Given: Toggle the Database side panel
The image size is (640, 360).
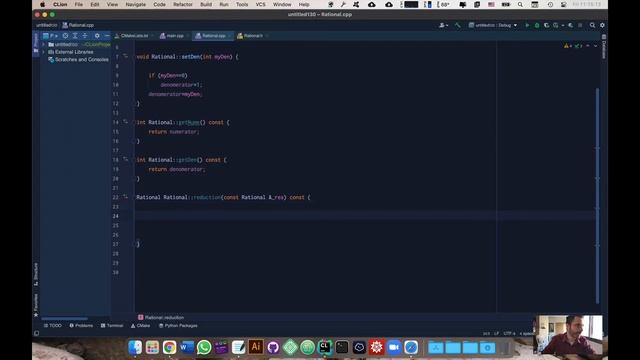Looking at the screenshot, I should point(604,47).
